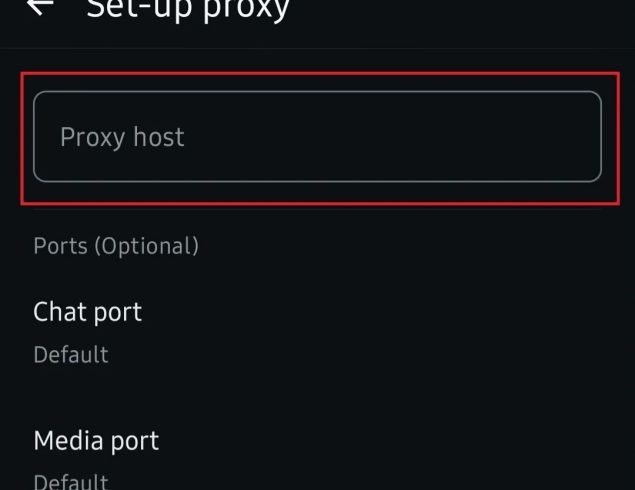Open the Media port setting

[96, 440]
